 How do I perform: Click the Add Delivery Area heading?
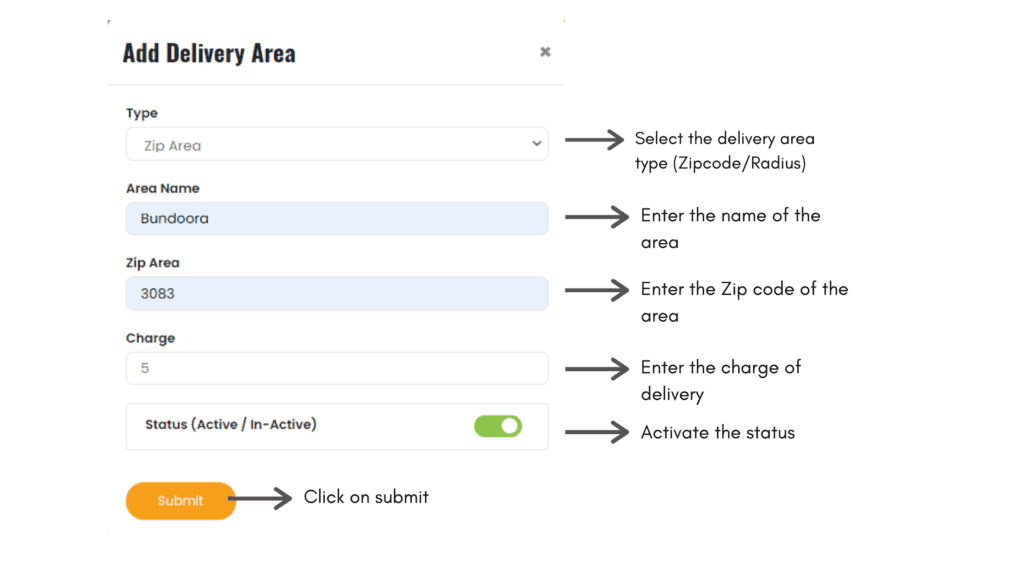click(x=209, y=54)
